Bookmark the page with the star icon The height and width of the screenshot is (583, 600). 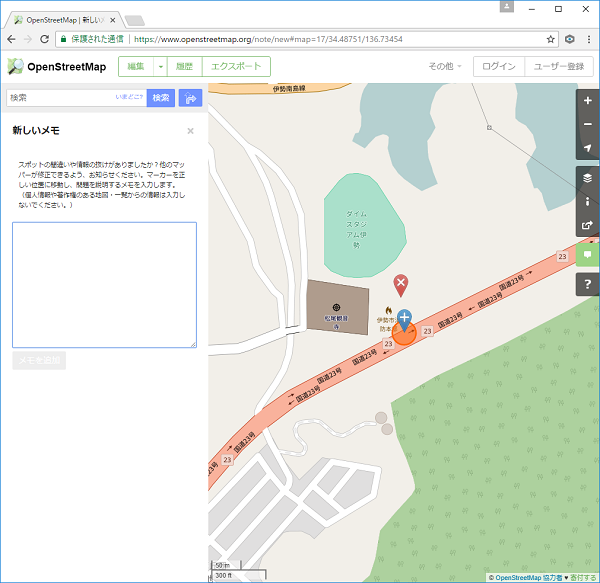(x=551, y=39)
